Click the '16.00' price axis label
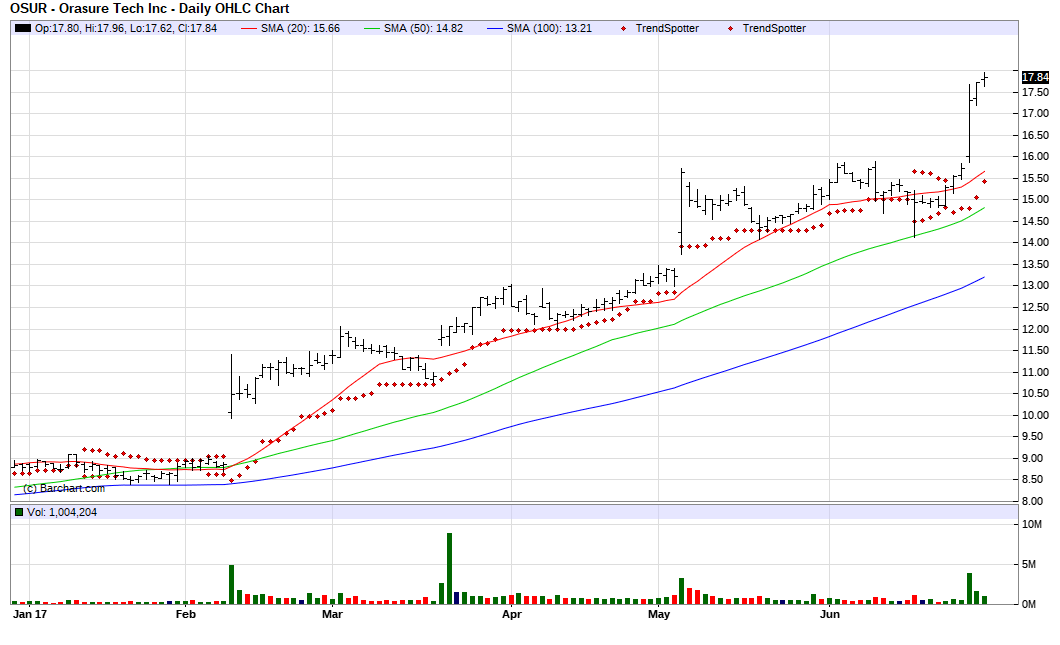The image size is (1060, 645). pos(1035,156)
